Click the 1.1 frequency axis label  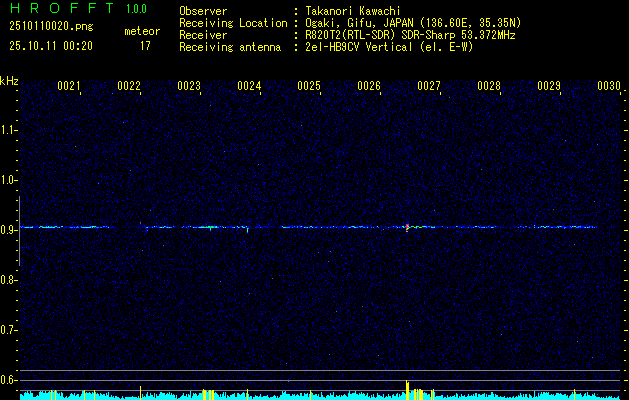(x=8, y=130)
